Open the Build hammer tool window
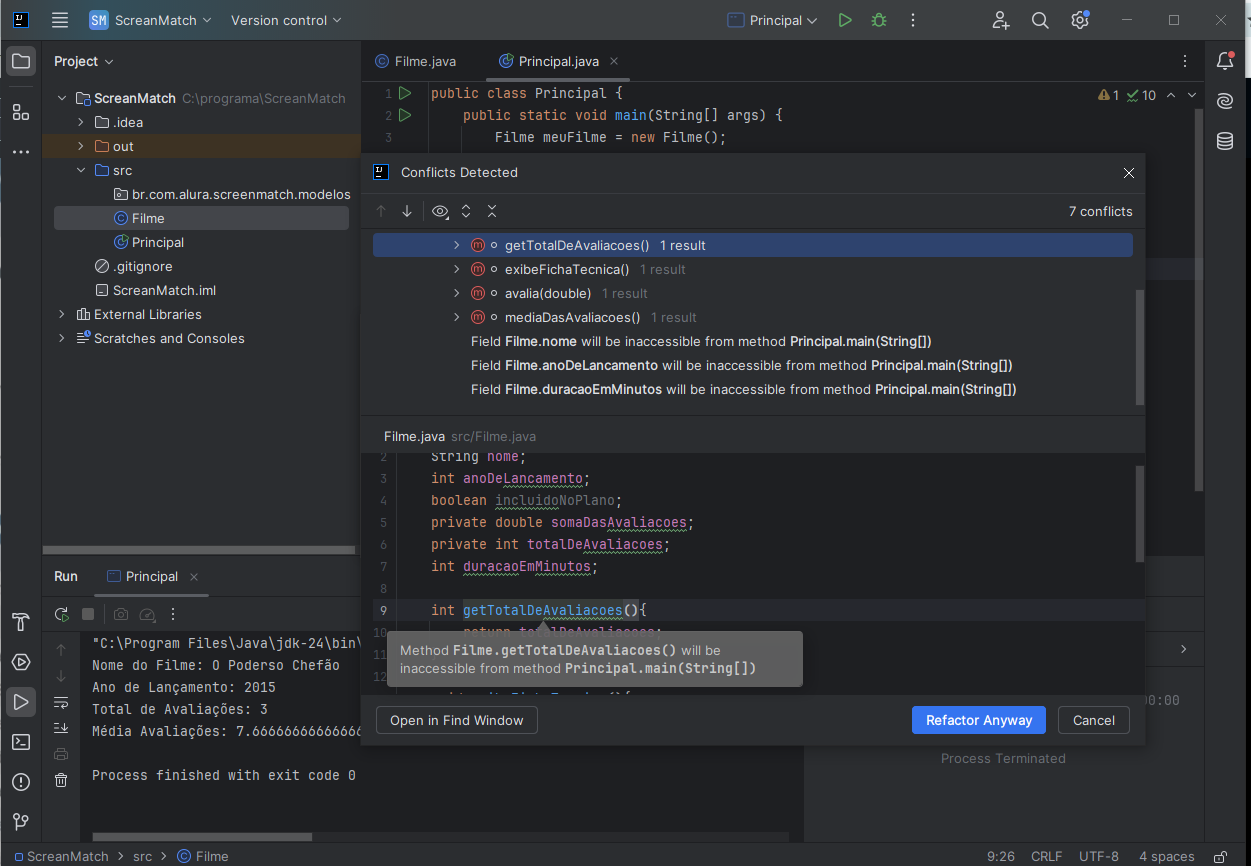Screen dimensions: 1251x866 coord(21,622)
